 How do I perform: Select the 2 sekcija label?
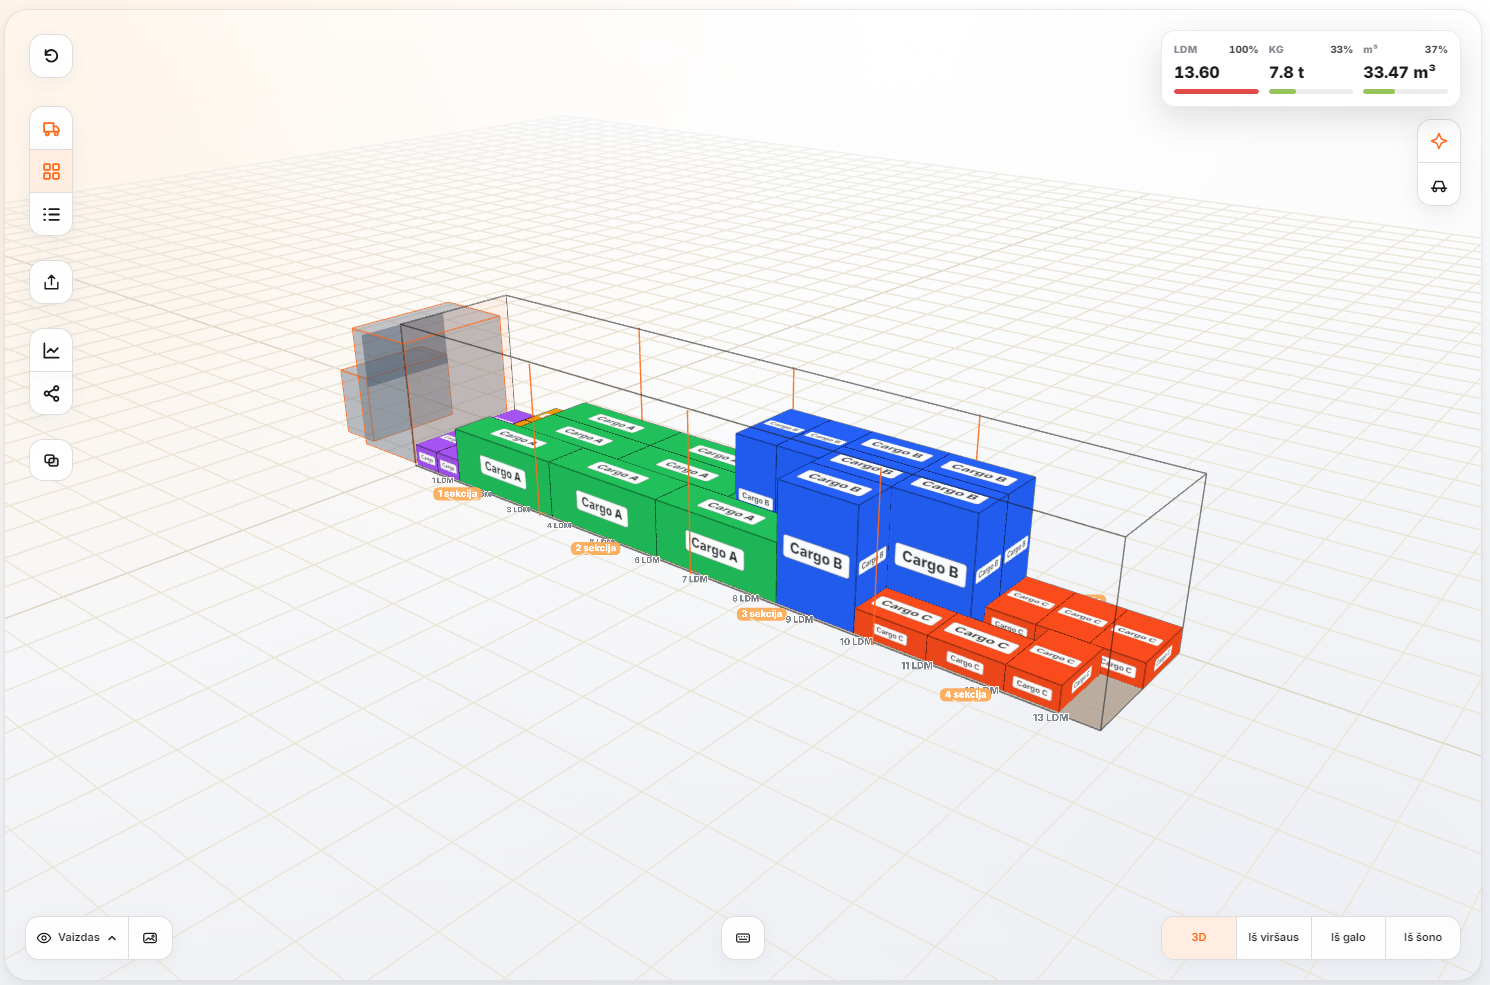tap(596, 548)
